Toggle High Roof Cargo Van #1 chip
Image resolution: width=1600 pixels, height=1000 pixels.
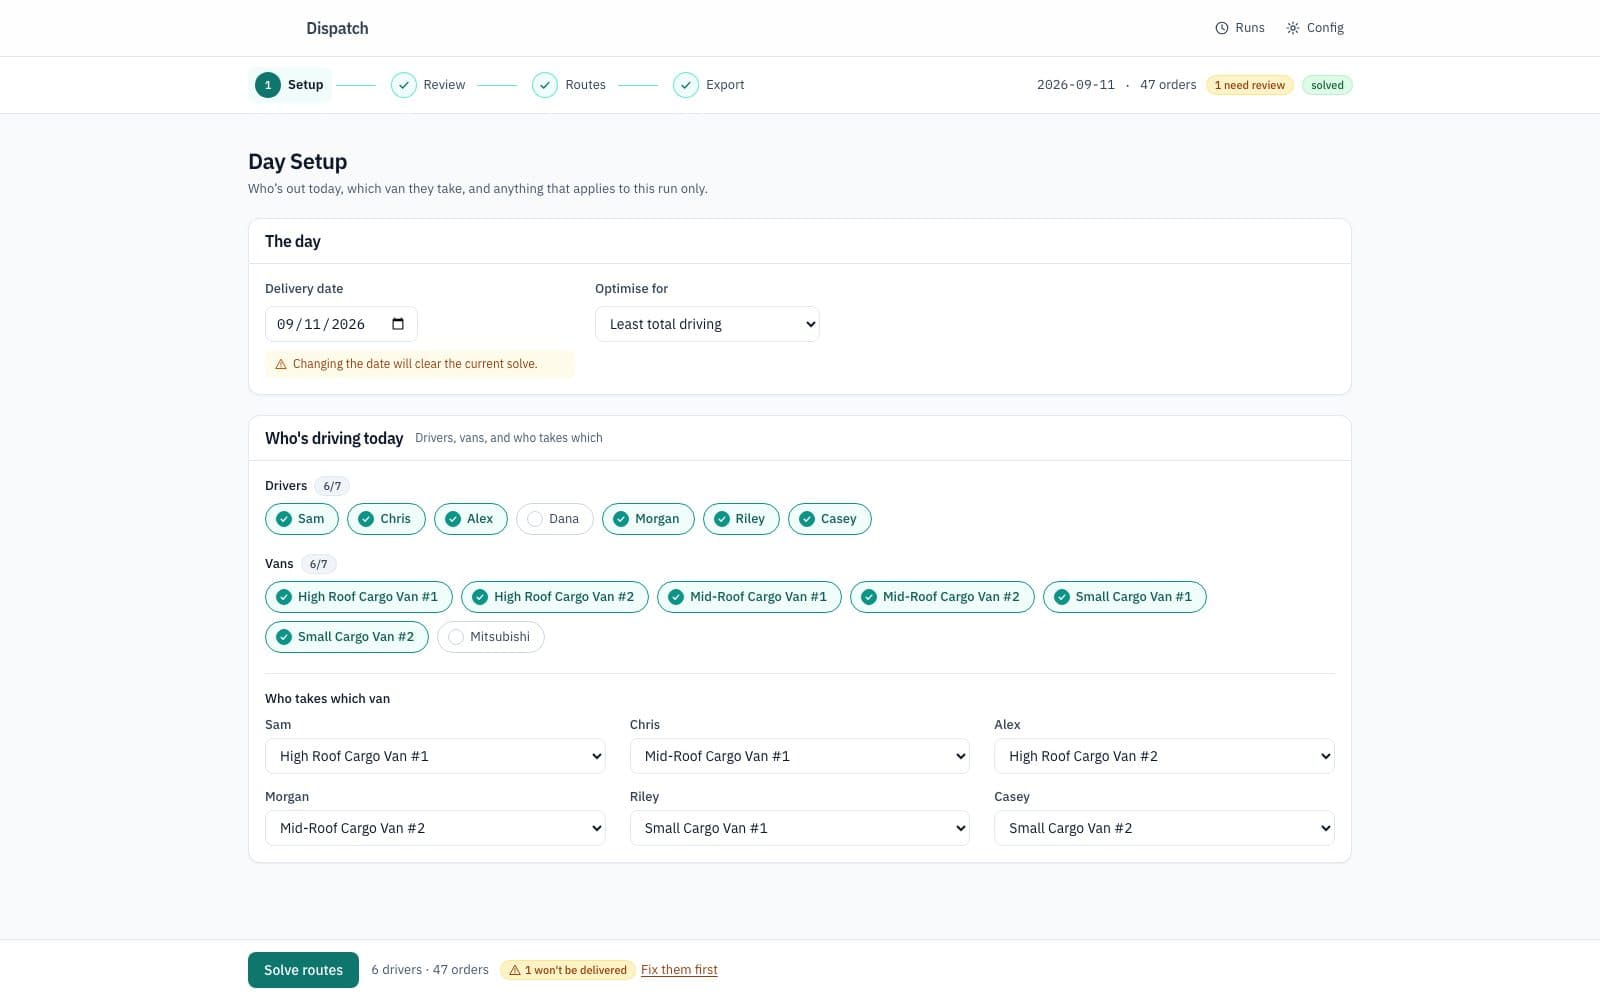[359, 597]
